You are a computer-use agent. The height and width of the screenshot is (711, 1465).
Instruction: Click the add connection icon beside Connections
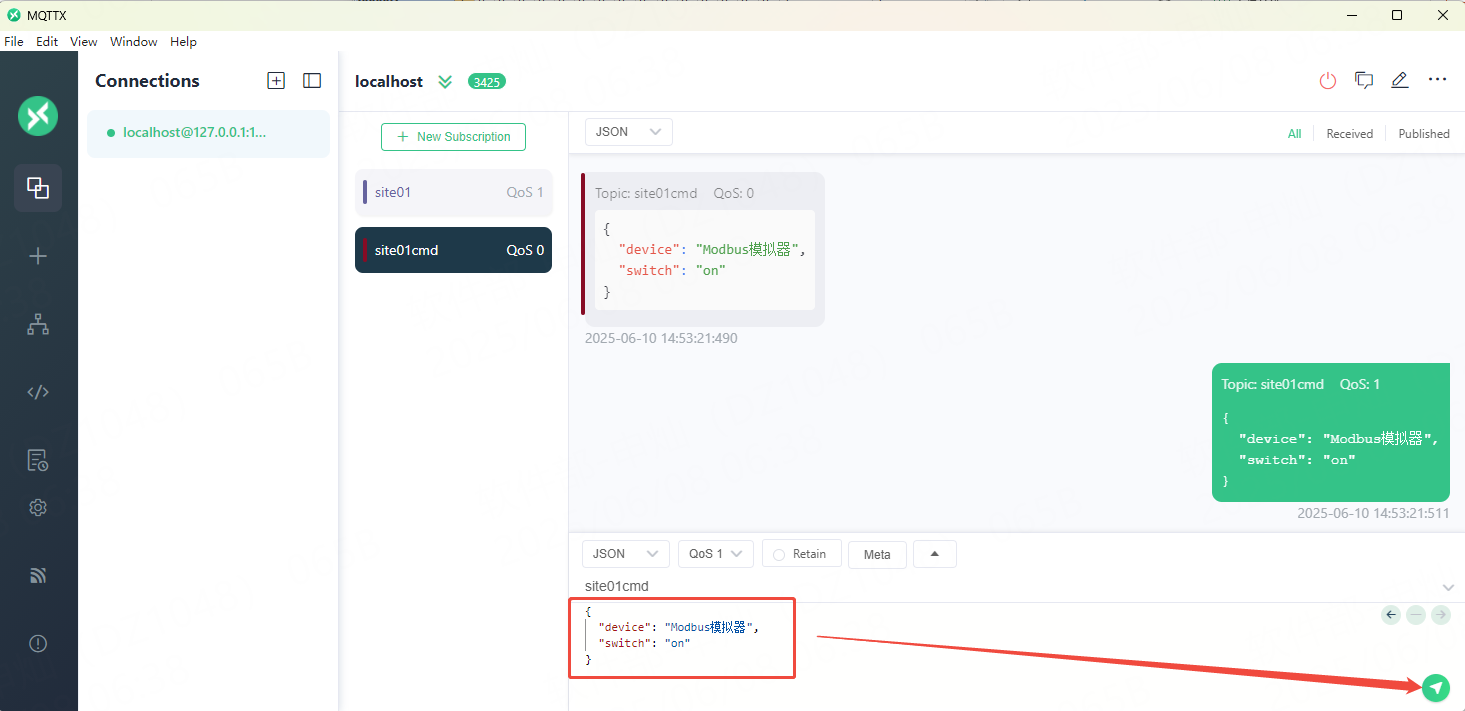tap(276, 81)
